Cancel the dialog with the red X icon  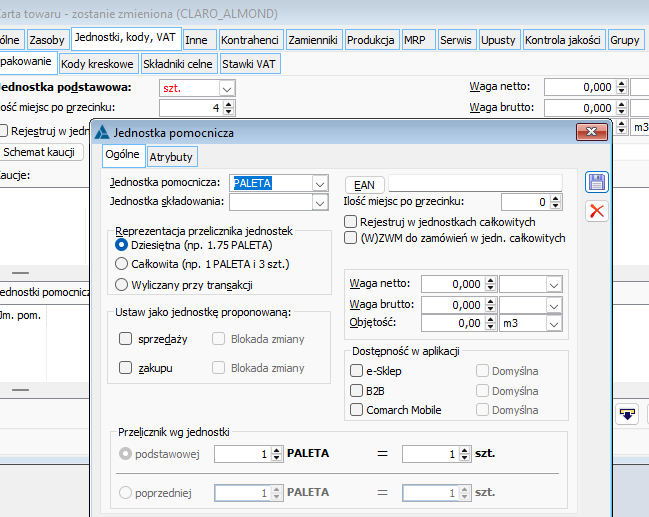point(596,211)
